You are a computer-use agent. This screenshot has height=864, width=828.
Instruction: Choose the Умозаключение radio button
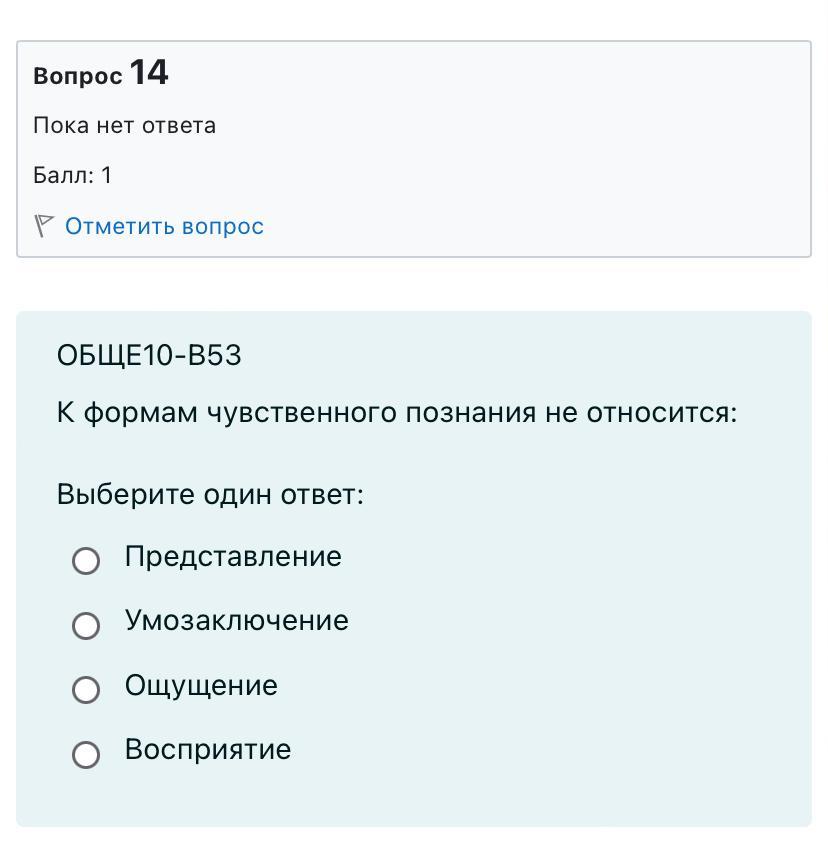86,625
